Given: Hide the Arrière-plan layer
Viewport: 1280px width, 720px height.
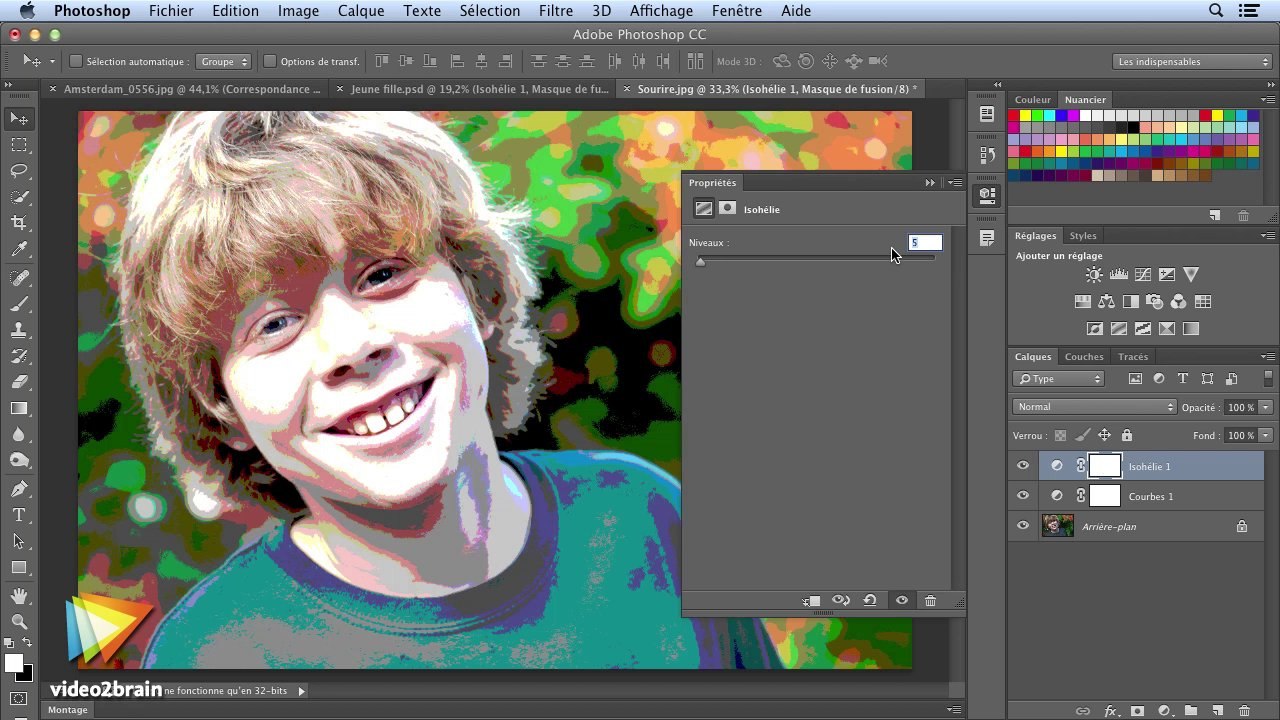Looking at the screenshot, I should click(x=1022, y=526).
